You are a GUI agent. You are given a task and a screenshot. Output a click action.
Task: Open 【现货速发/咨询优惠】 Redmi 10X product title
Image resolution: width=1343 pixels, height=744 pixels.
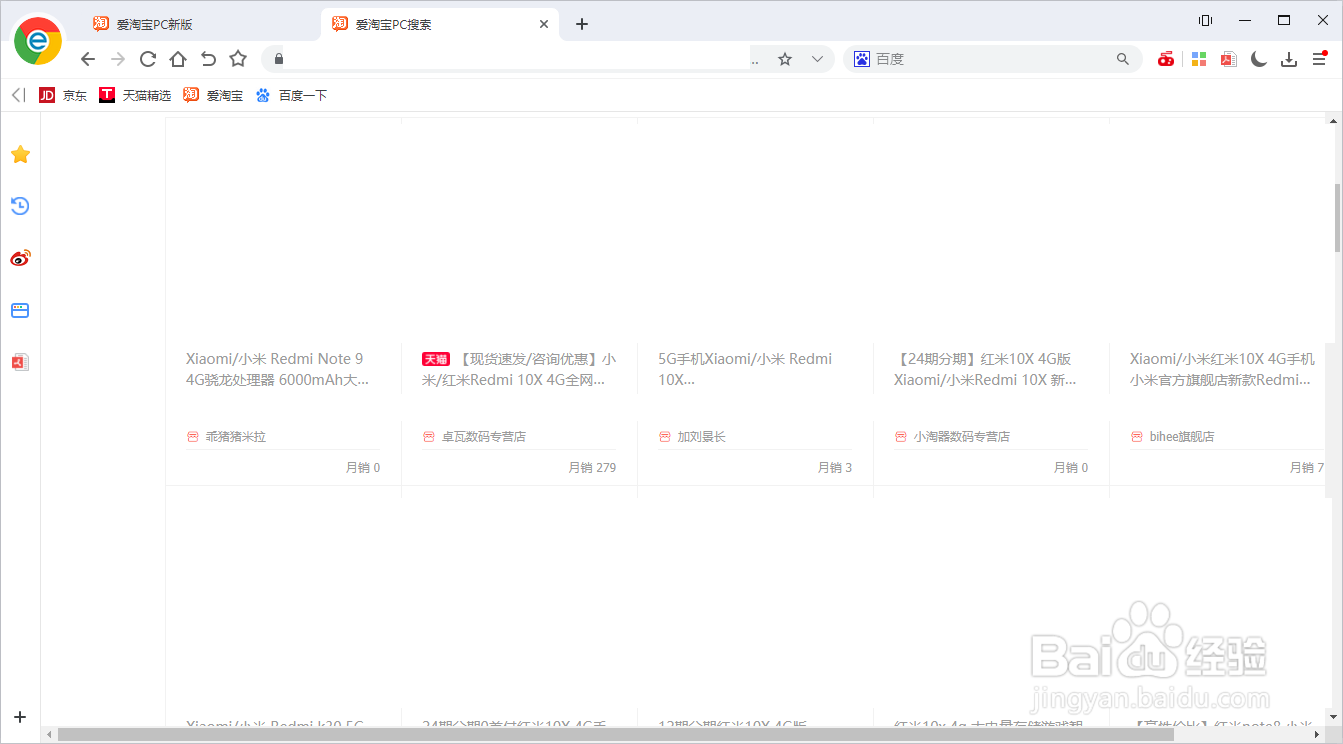click(519, 369)
